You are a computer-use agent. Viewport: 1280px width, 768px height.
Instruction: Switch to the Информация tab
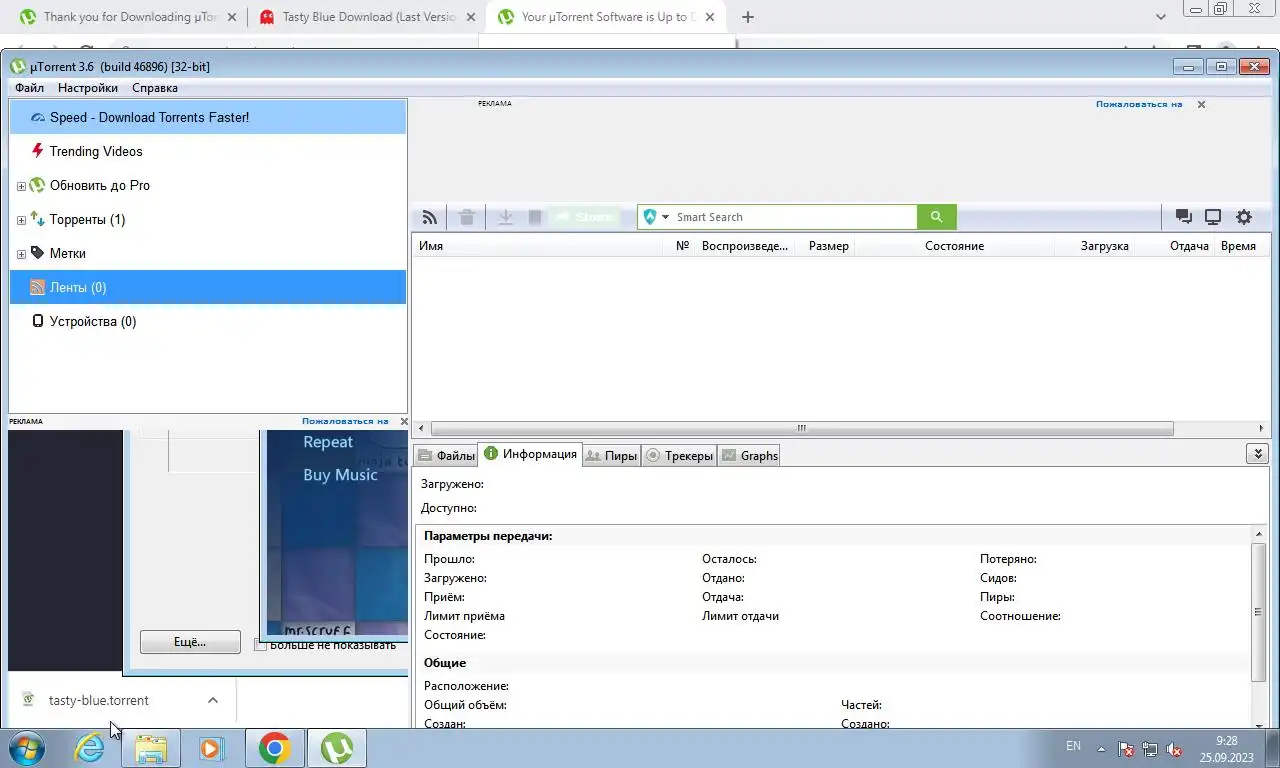tap(530, 454)
